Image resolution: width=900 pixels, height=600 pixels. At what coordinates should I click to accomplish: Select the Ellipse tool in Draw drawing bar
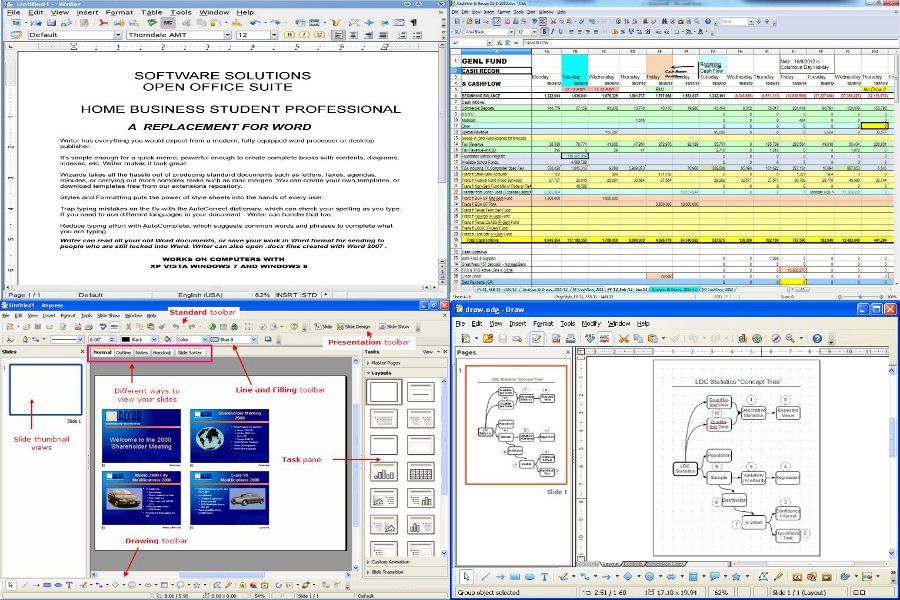click(529, 576)
